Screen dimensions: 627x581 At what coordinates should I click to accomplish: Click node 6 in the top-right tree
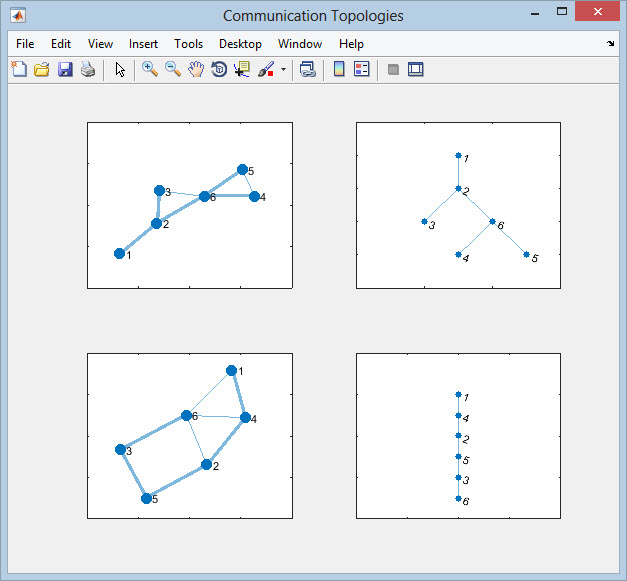[492, 222]
